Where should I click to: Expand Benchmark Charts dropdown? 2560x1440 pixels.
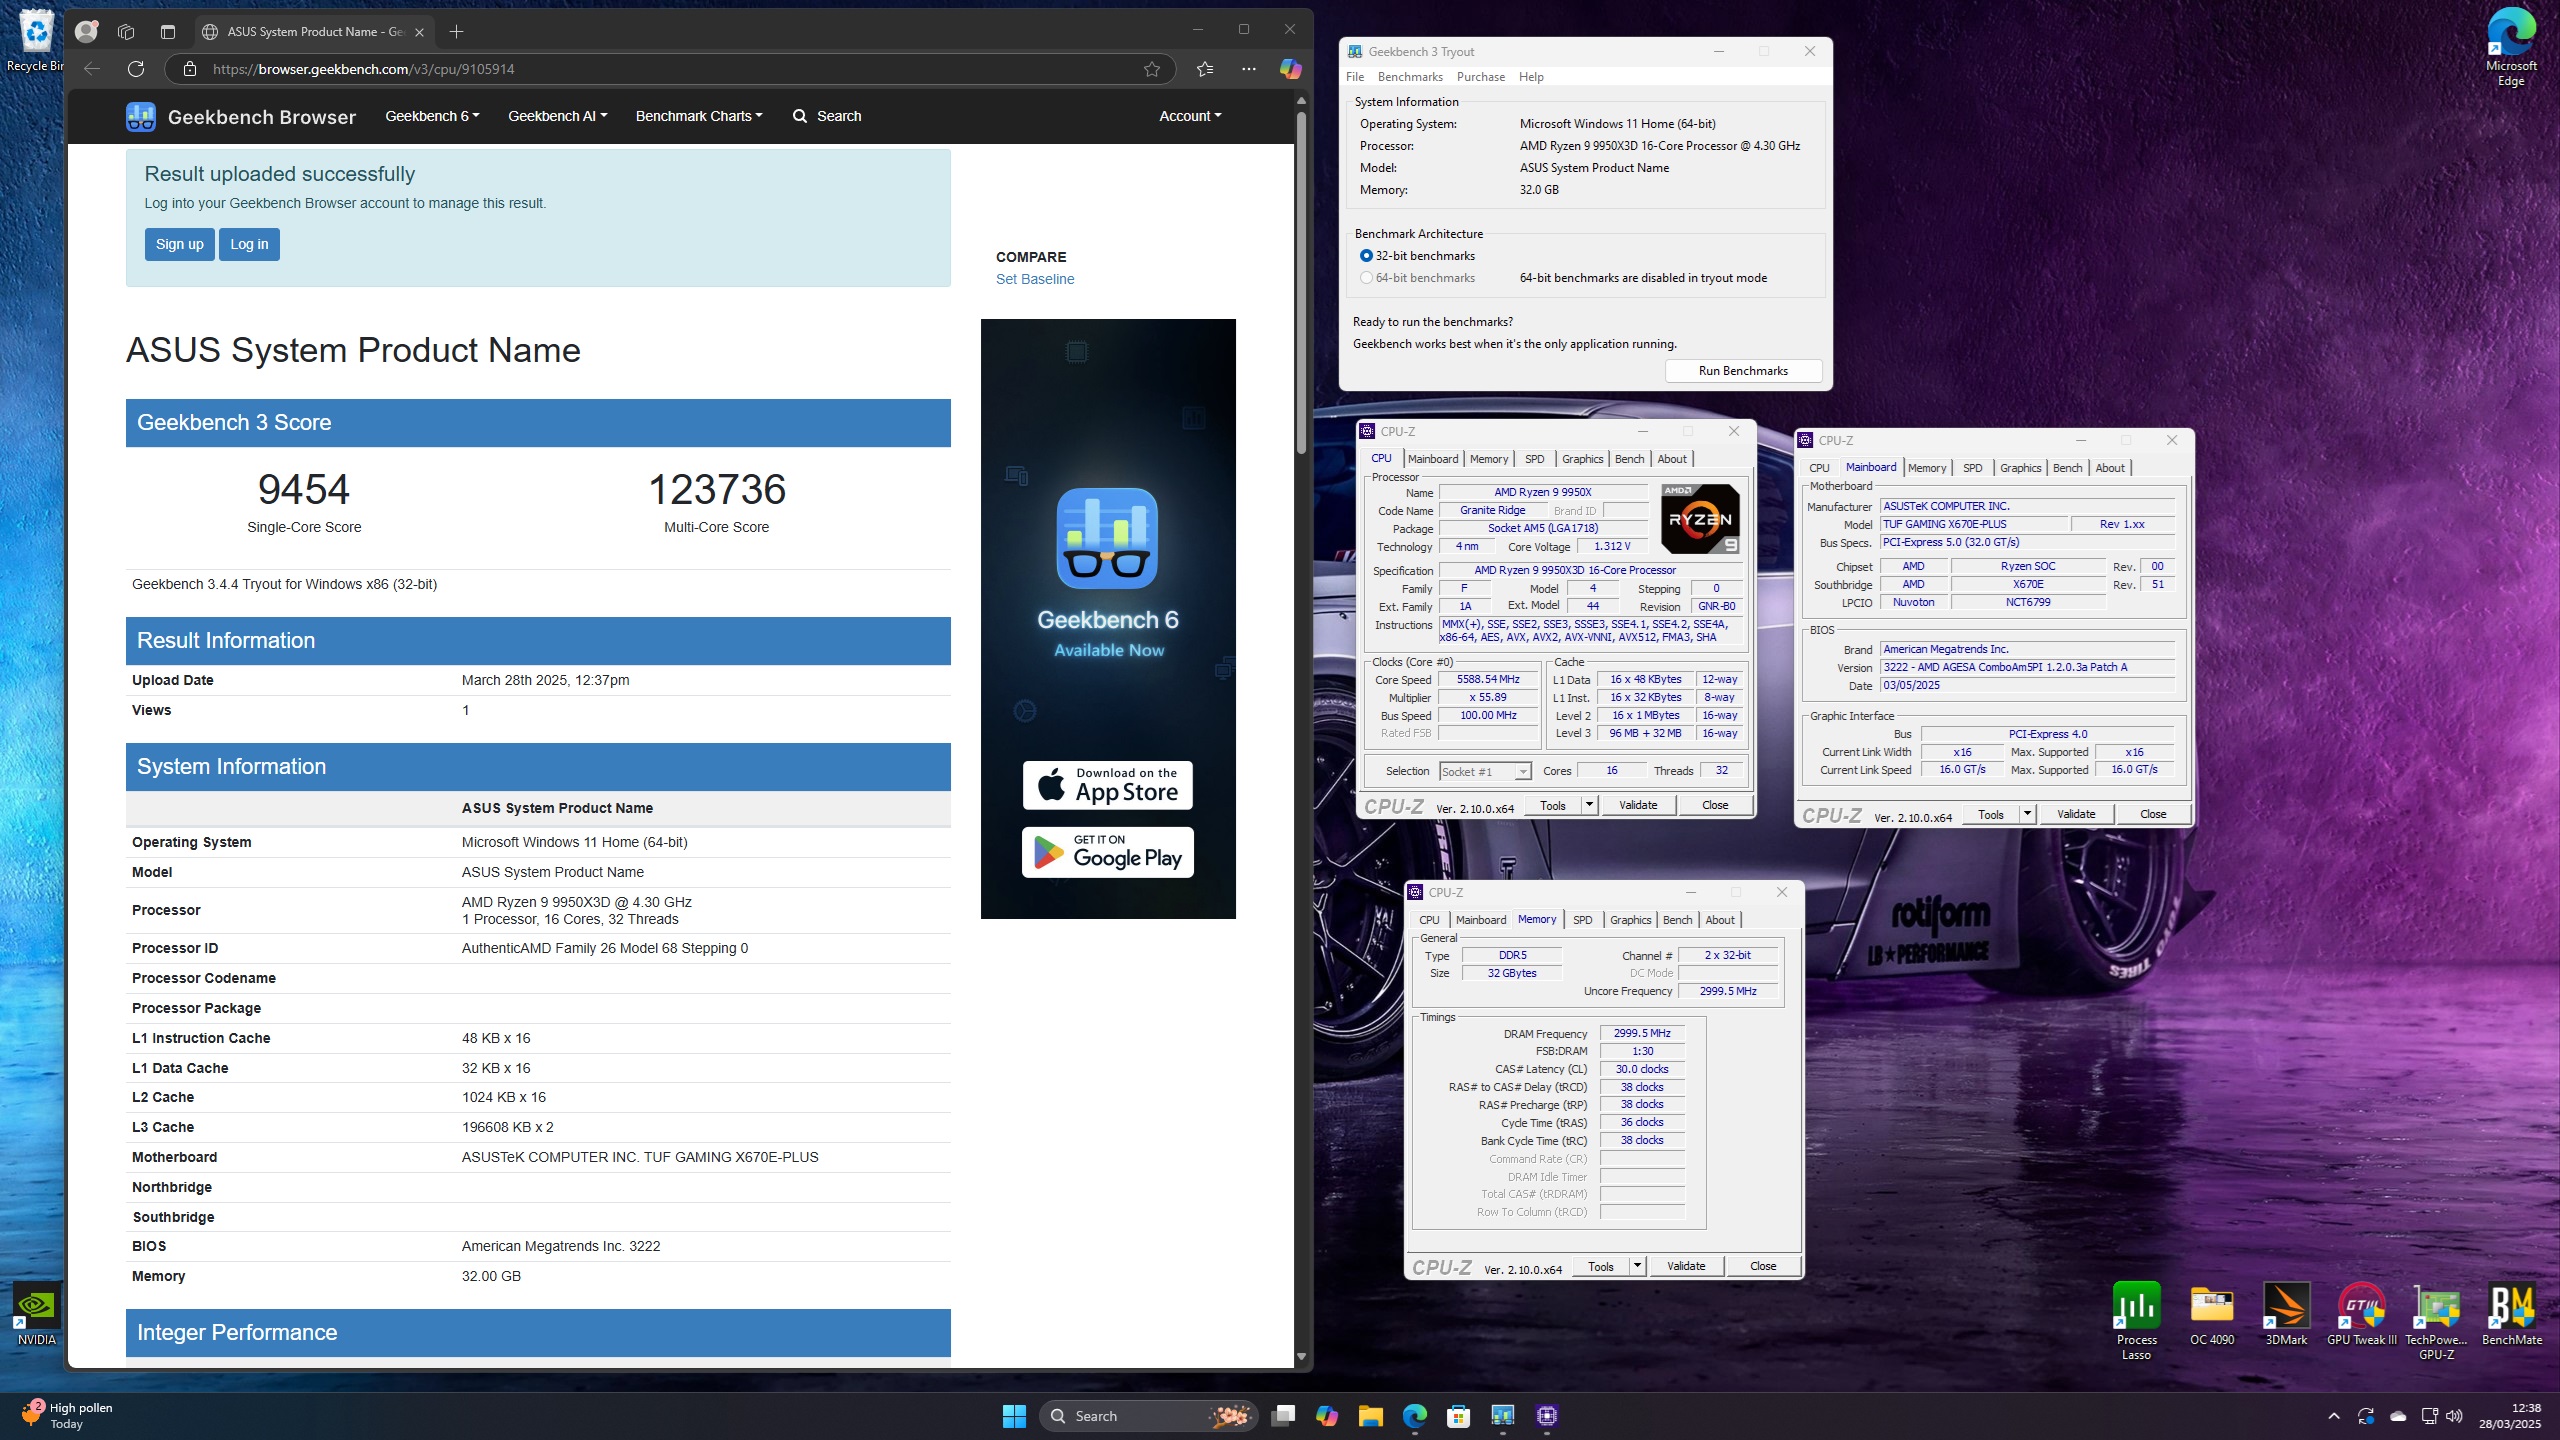point(699,116)
